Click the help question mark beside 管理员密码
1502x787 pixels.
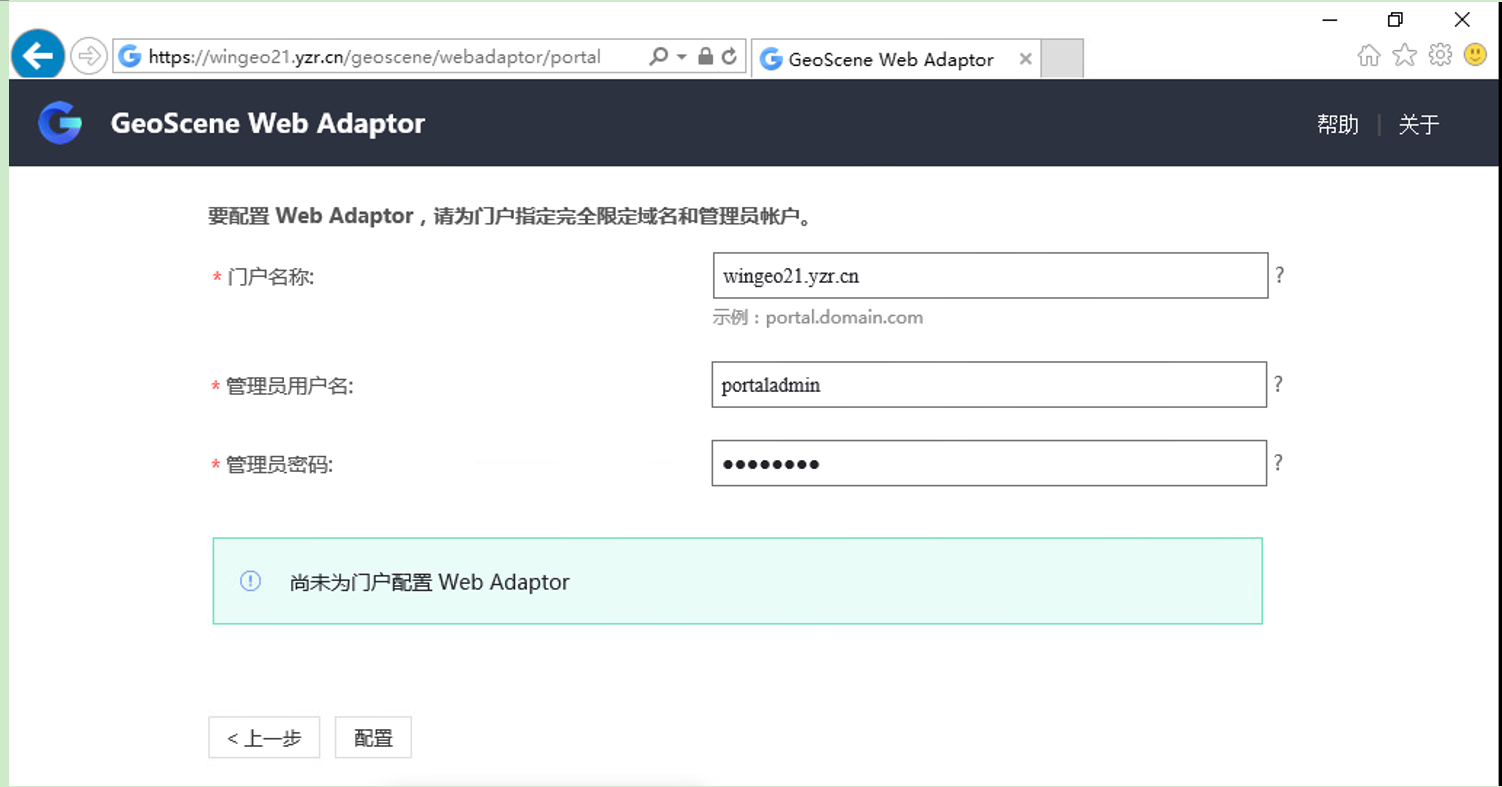1278,463
